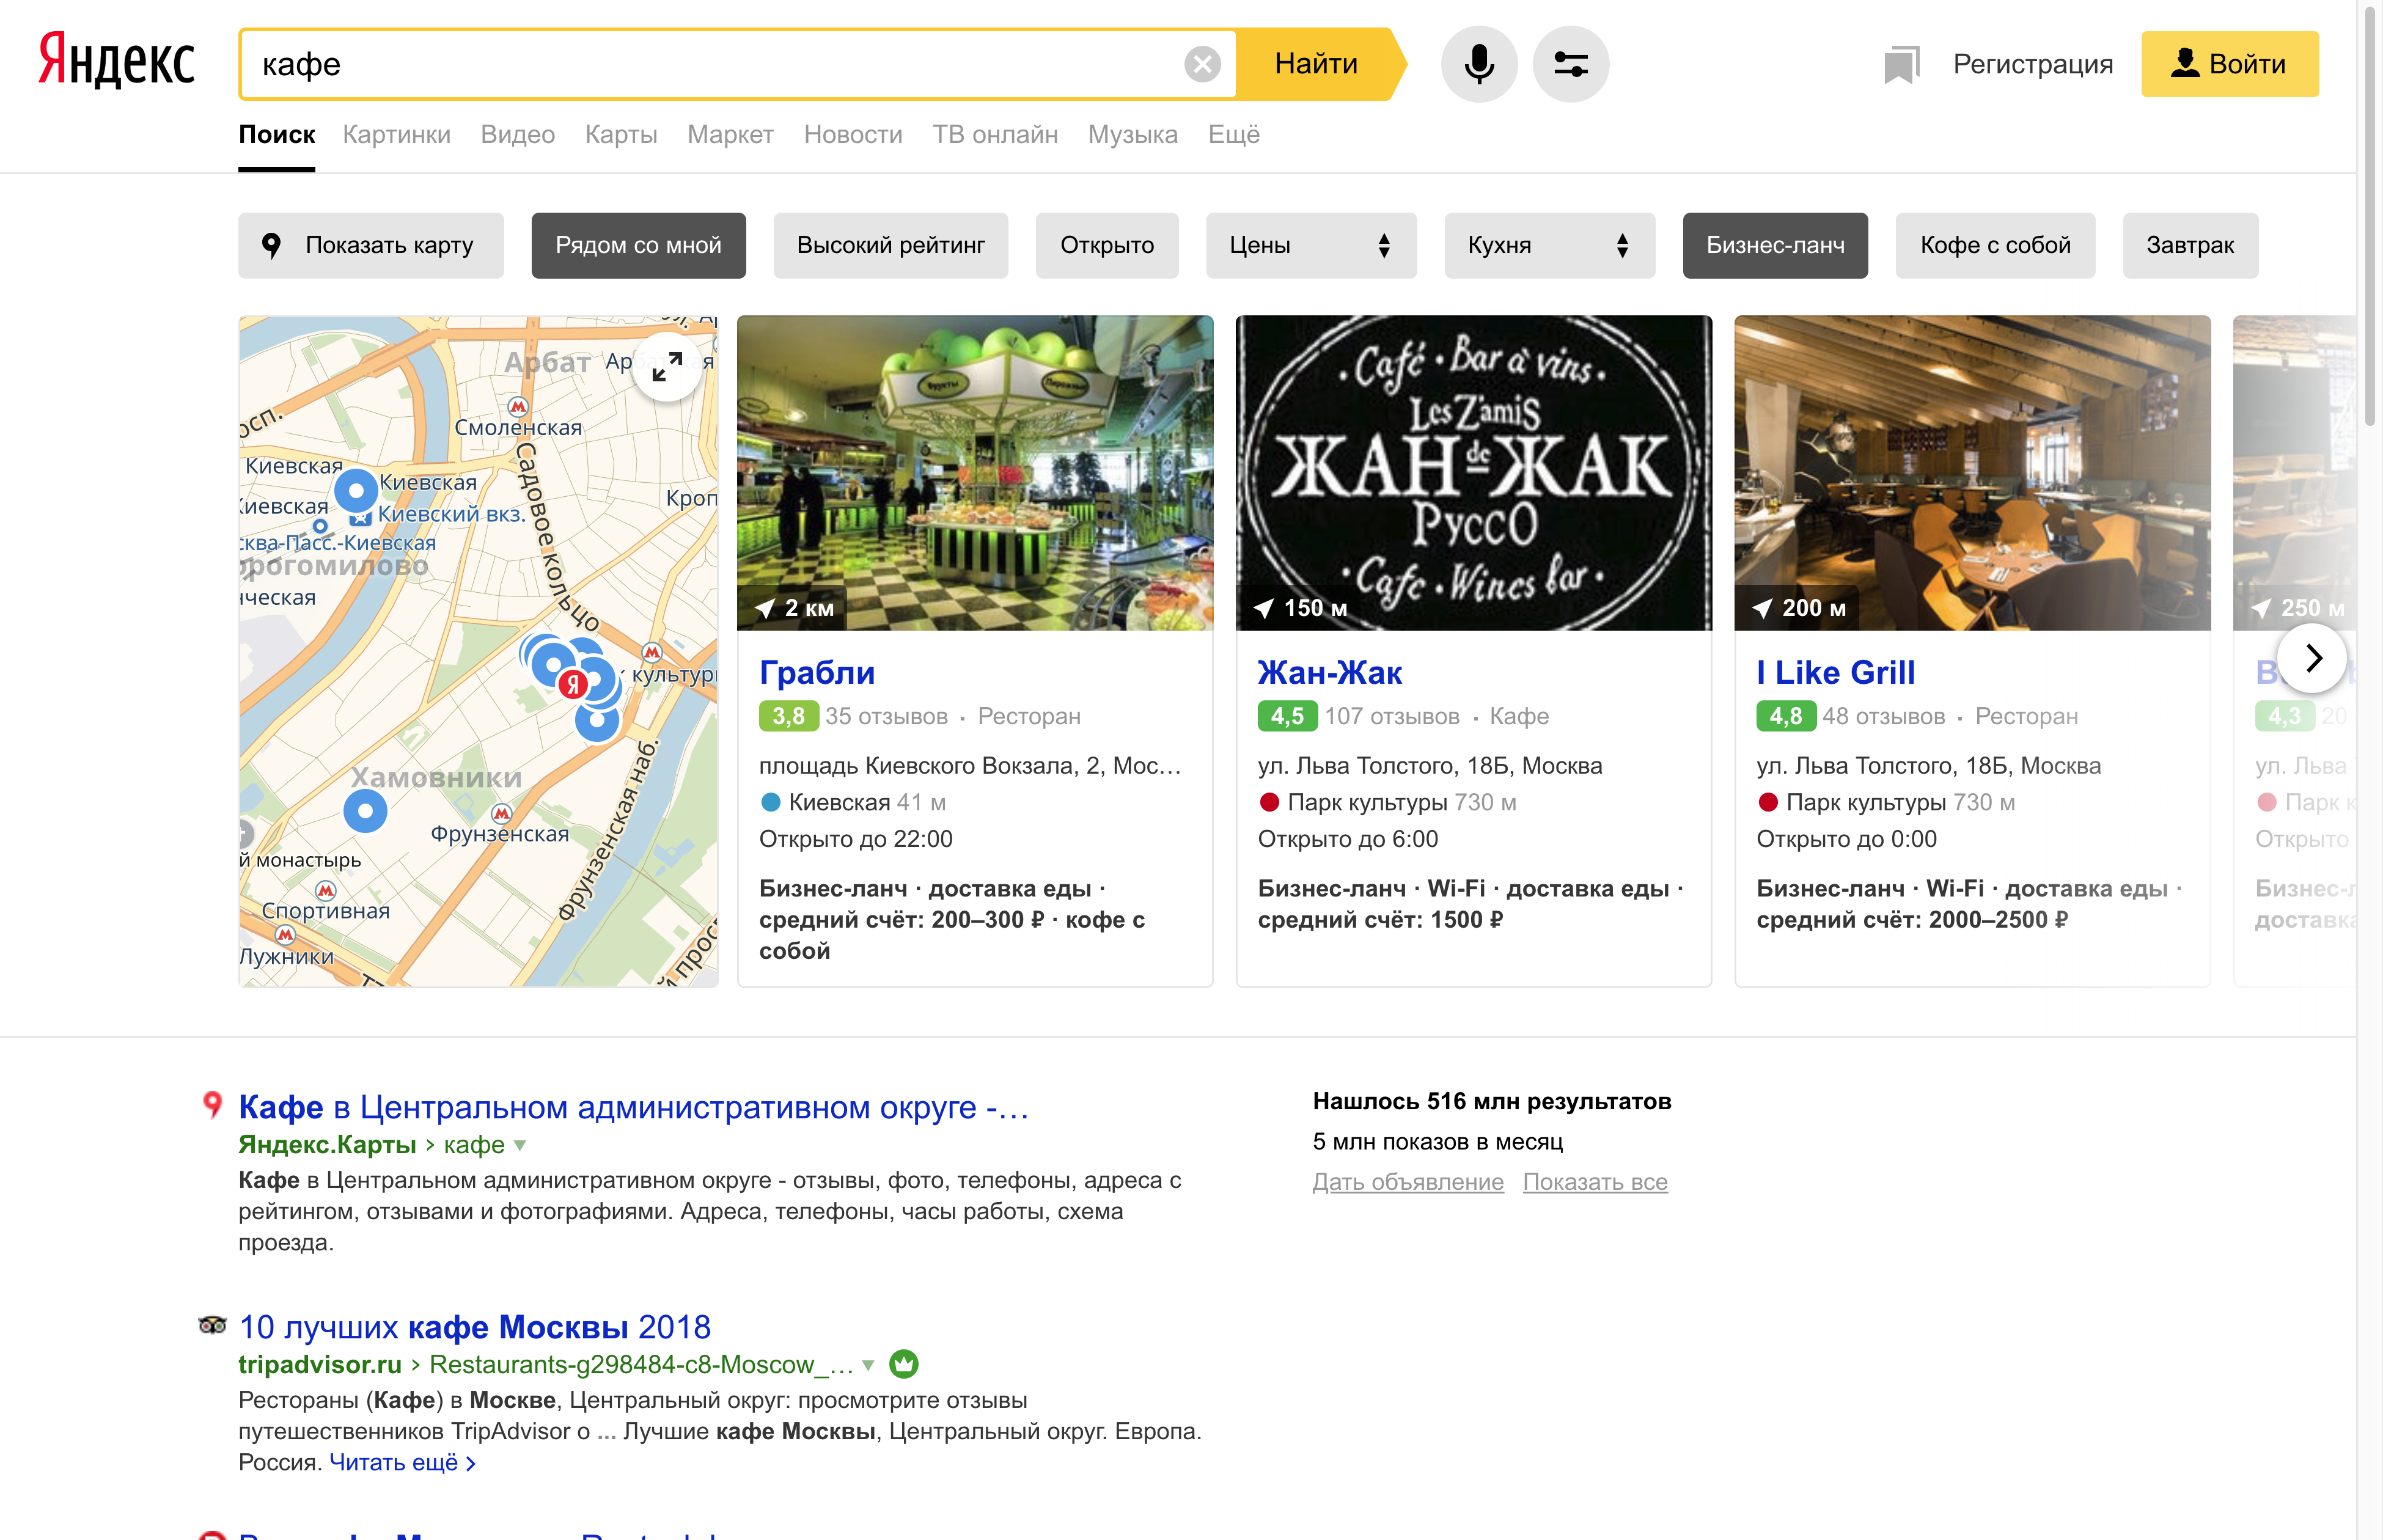Image resolution: width=2383 pixels, height=1540 pixels.
Task: Disable the "Бизнес-ланч" filter
Action: coord(1774,245)
